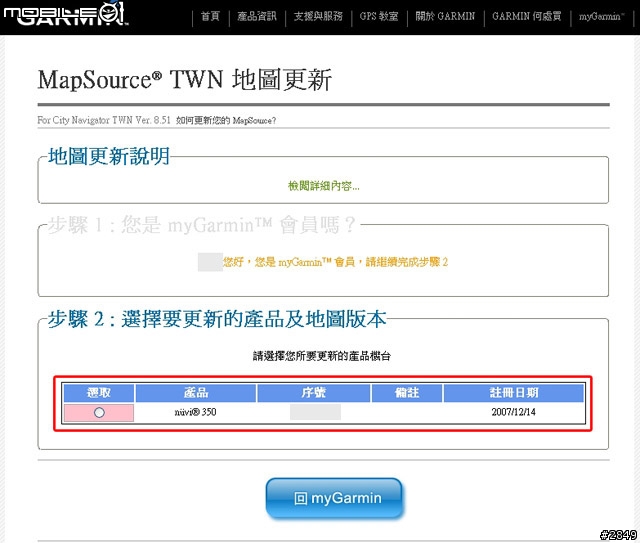Open the 產品資訊 menu item
640x543 pixels.
(x=257, y=16)
